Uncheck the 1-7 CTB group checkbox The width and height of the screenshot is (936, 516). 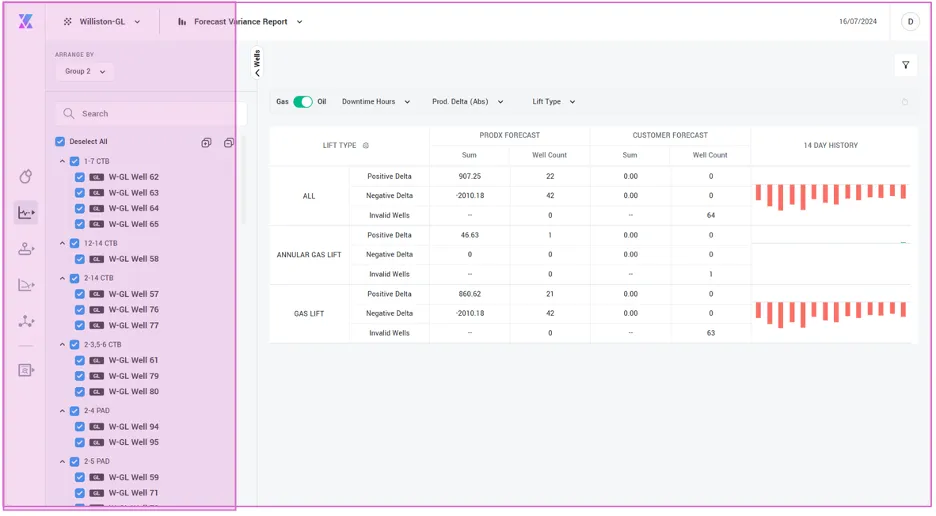(x=75, y=161)
